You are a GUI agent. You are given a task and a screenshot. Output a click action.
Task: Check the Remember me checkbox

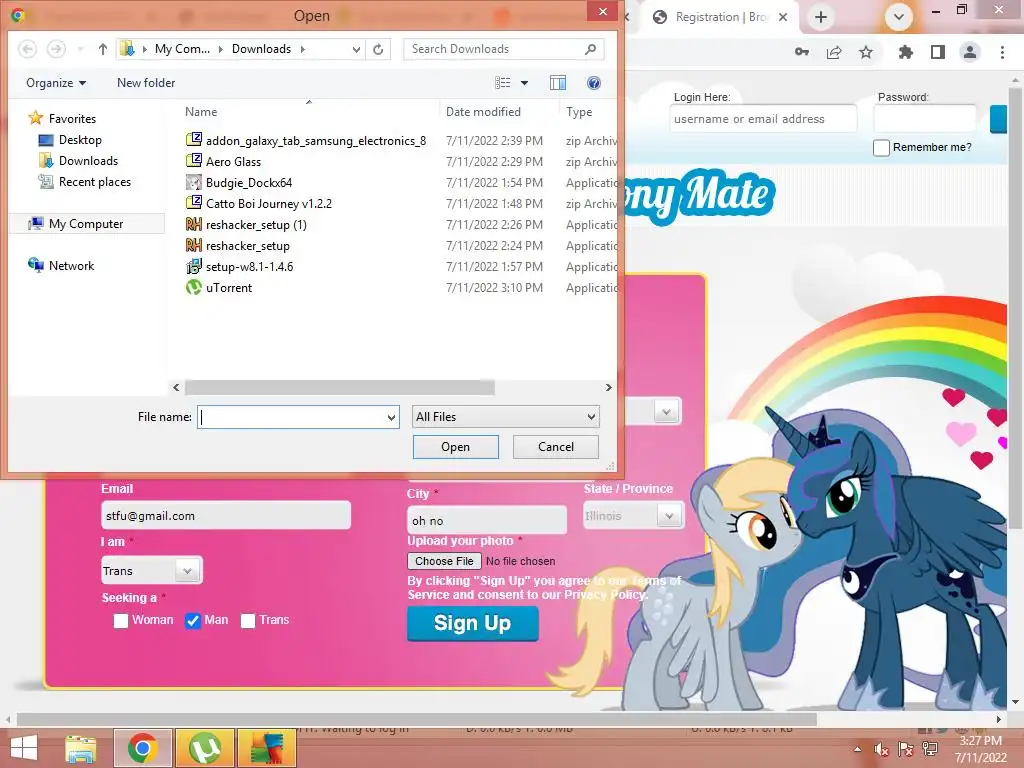point(881,148)
